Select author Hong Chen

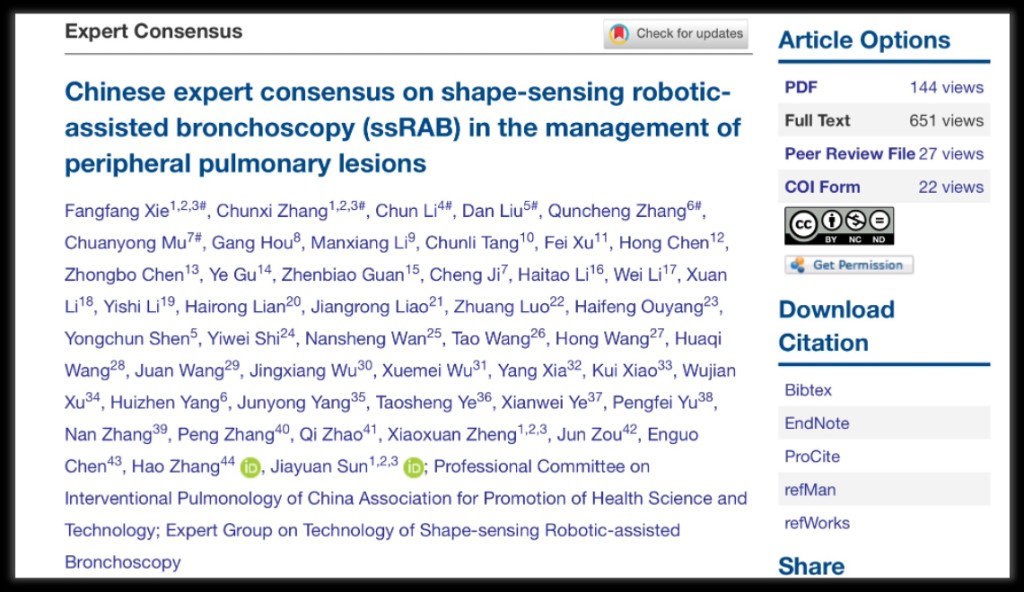tap(664, 243)
